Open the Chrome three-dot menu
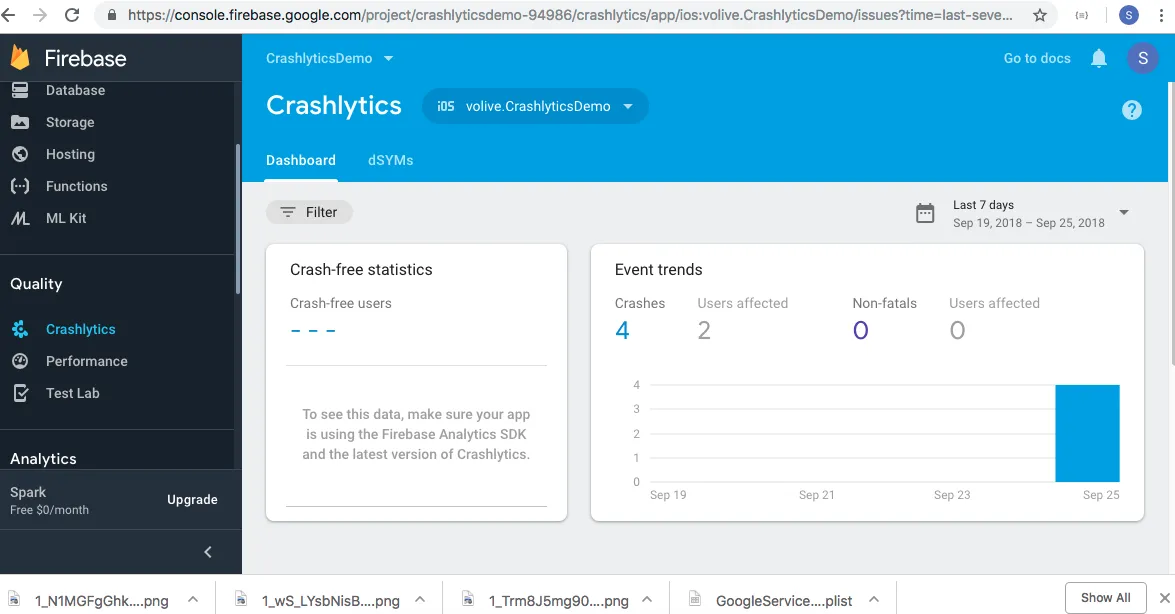This screenshot has height=614, width=1175. pyautogui.click(x=1162, y=15)
